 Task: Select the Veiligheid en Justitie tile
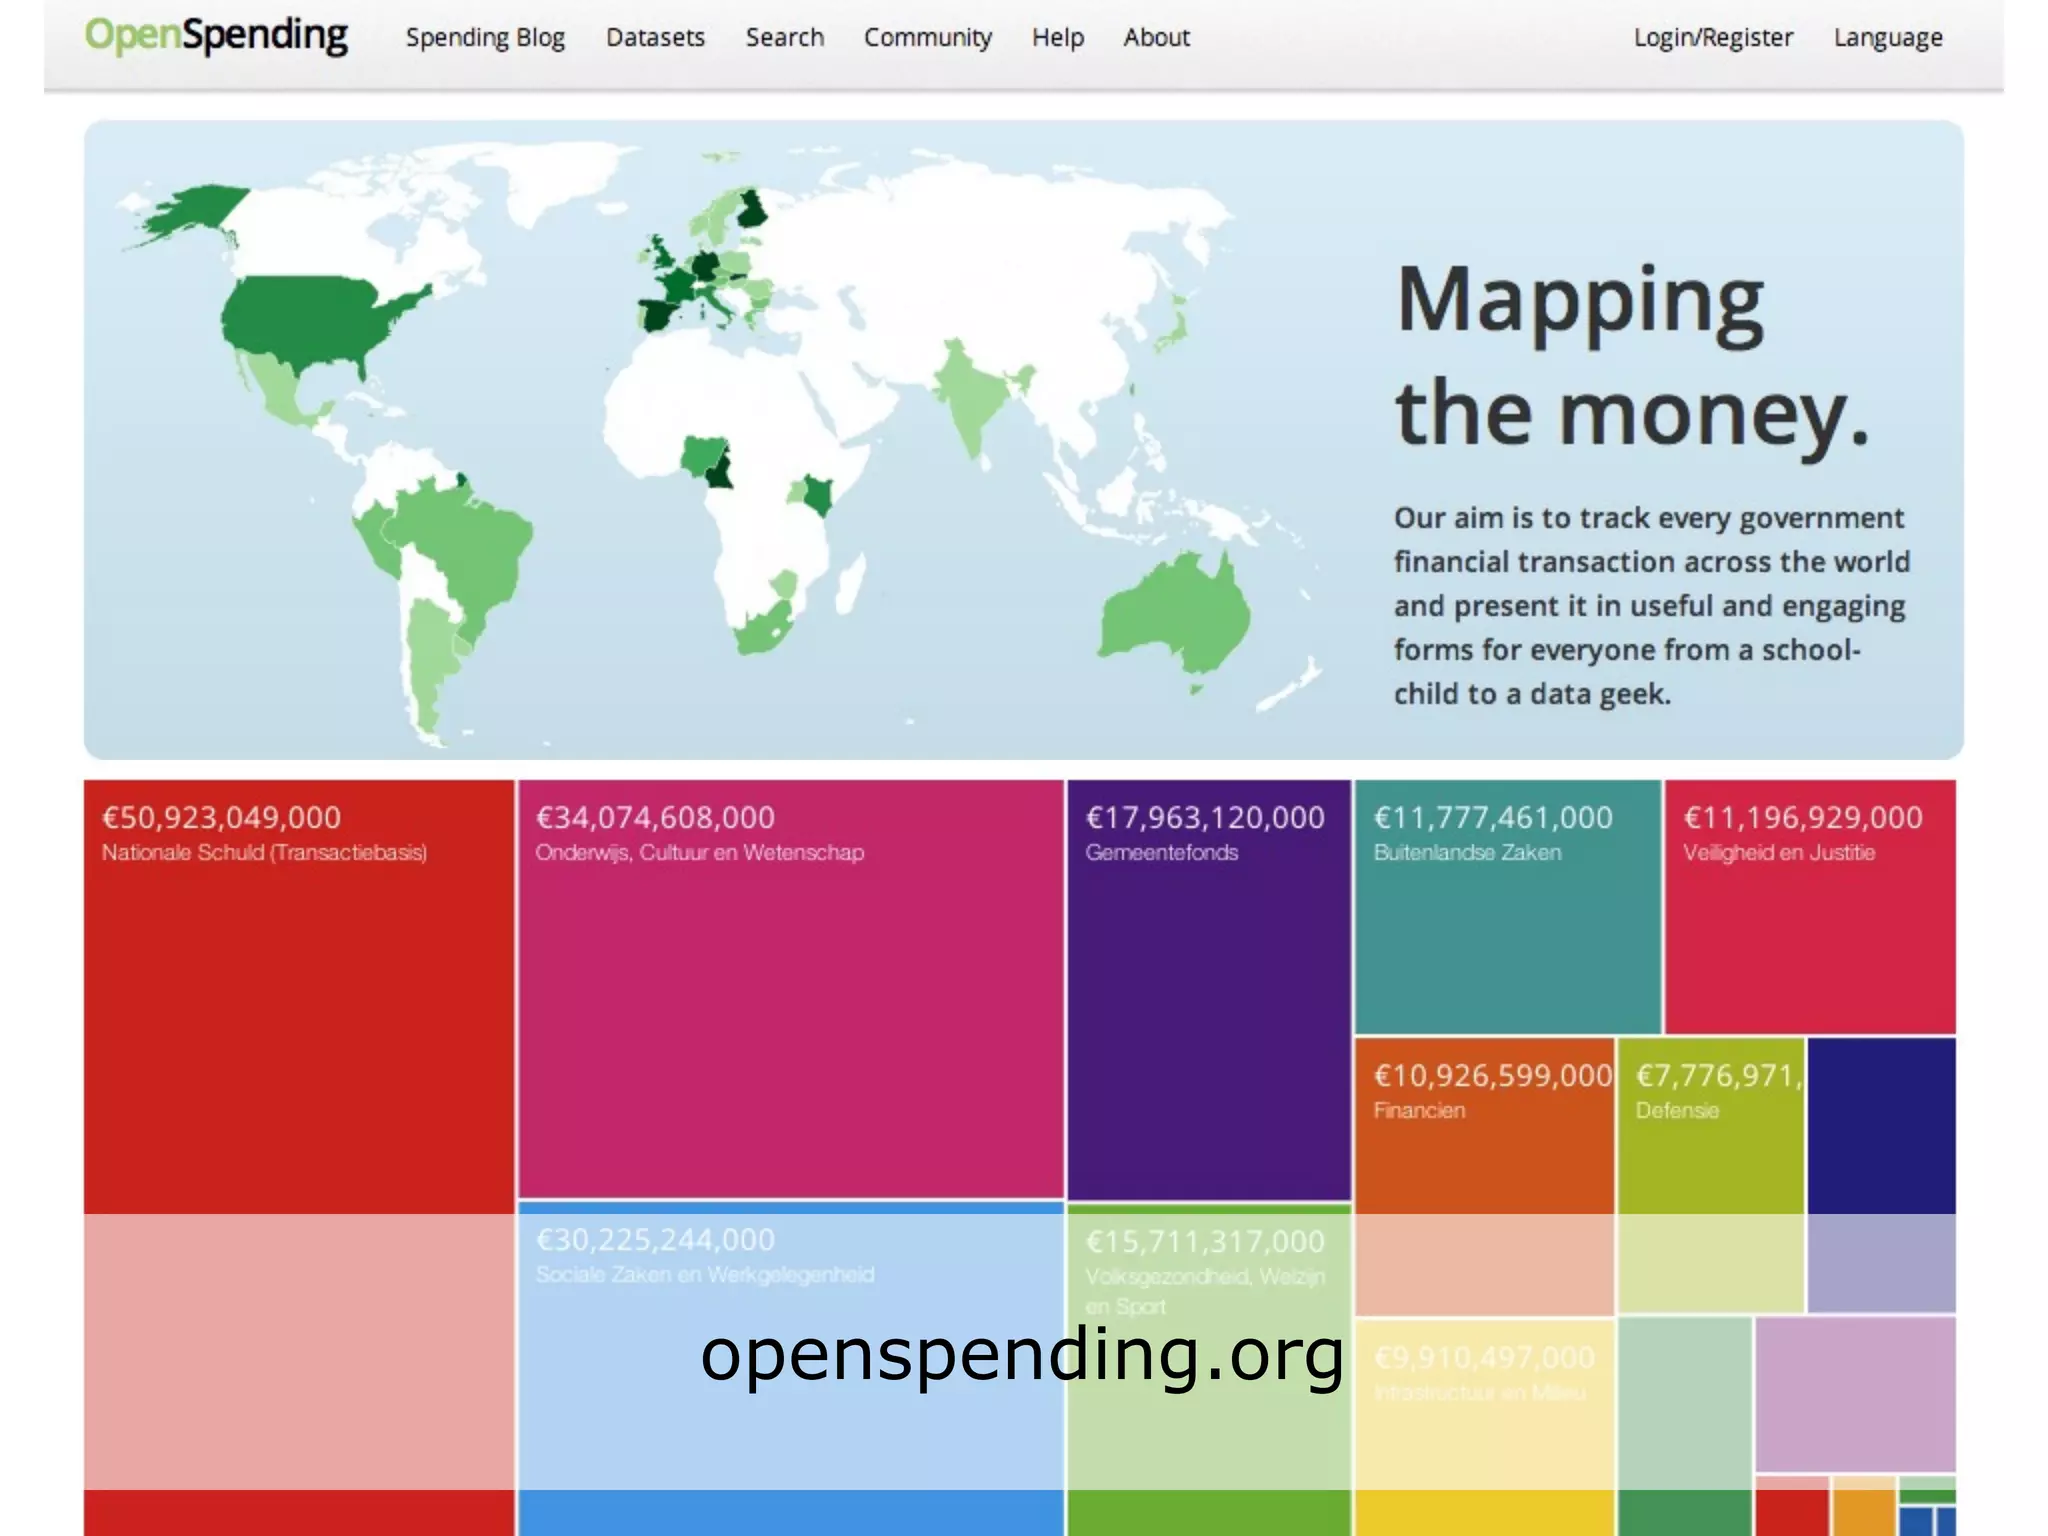1809,920
